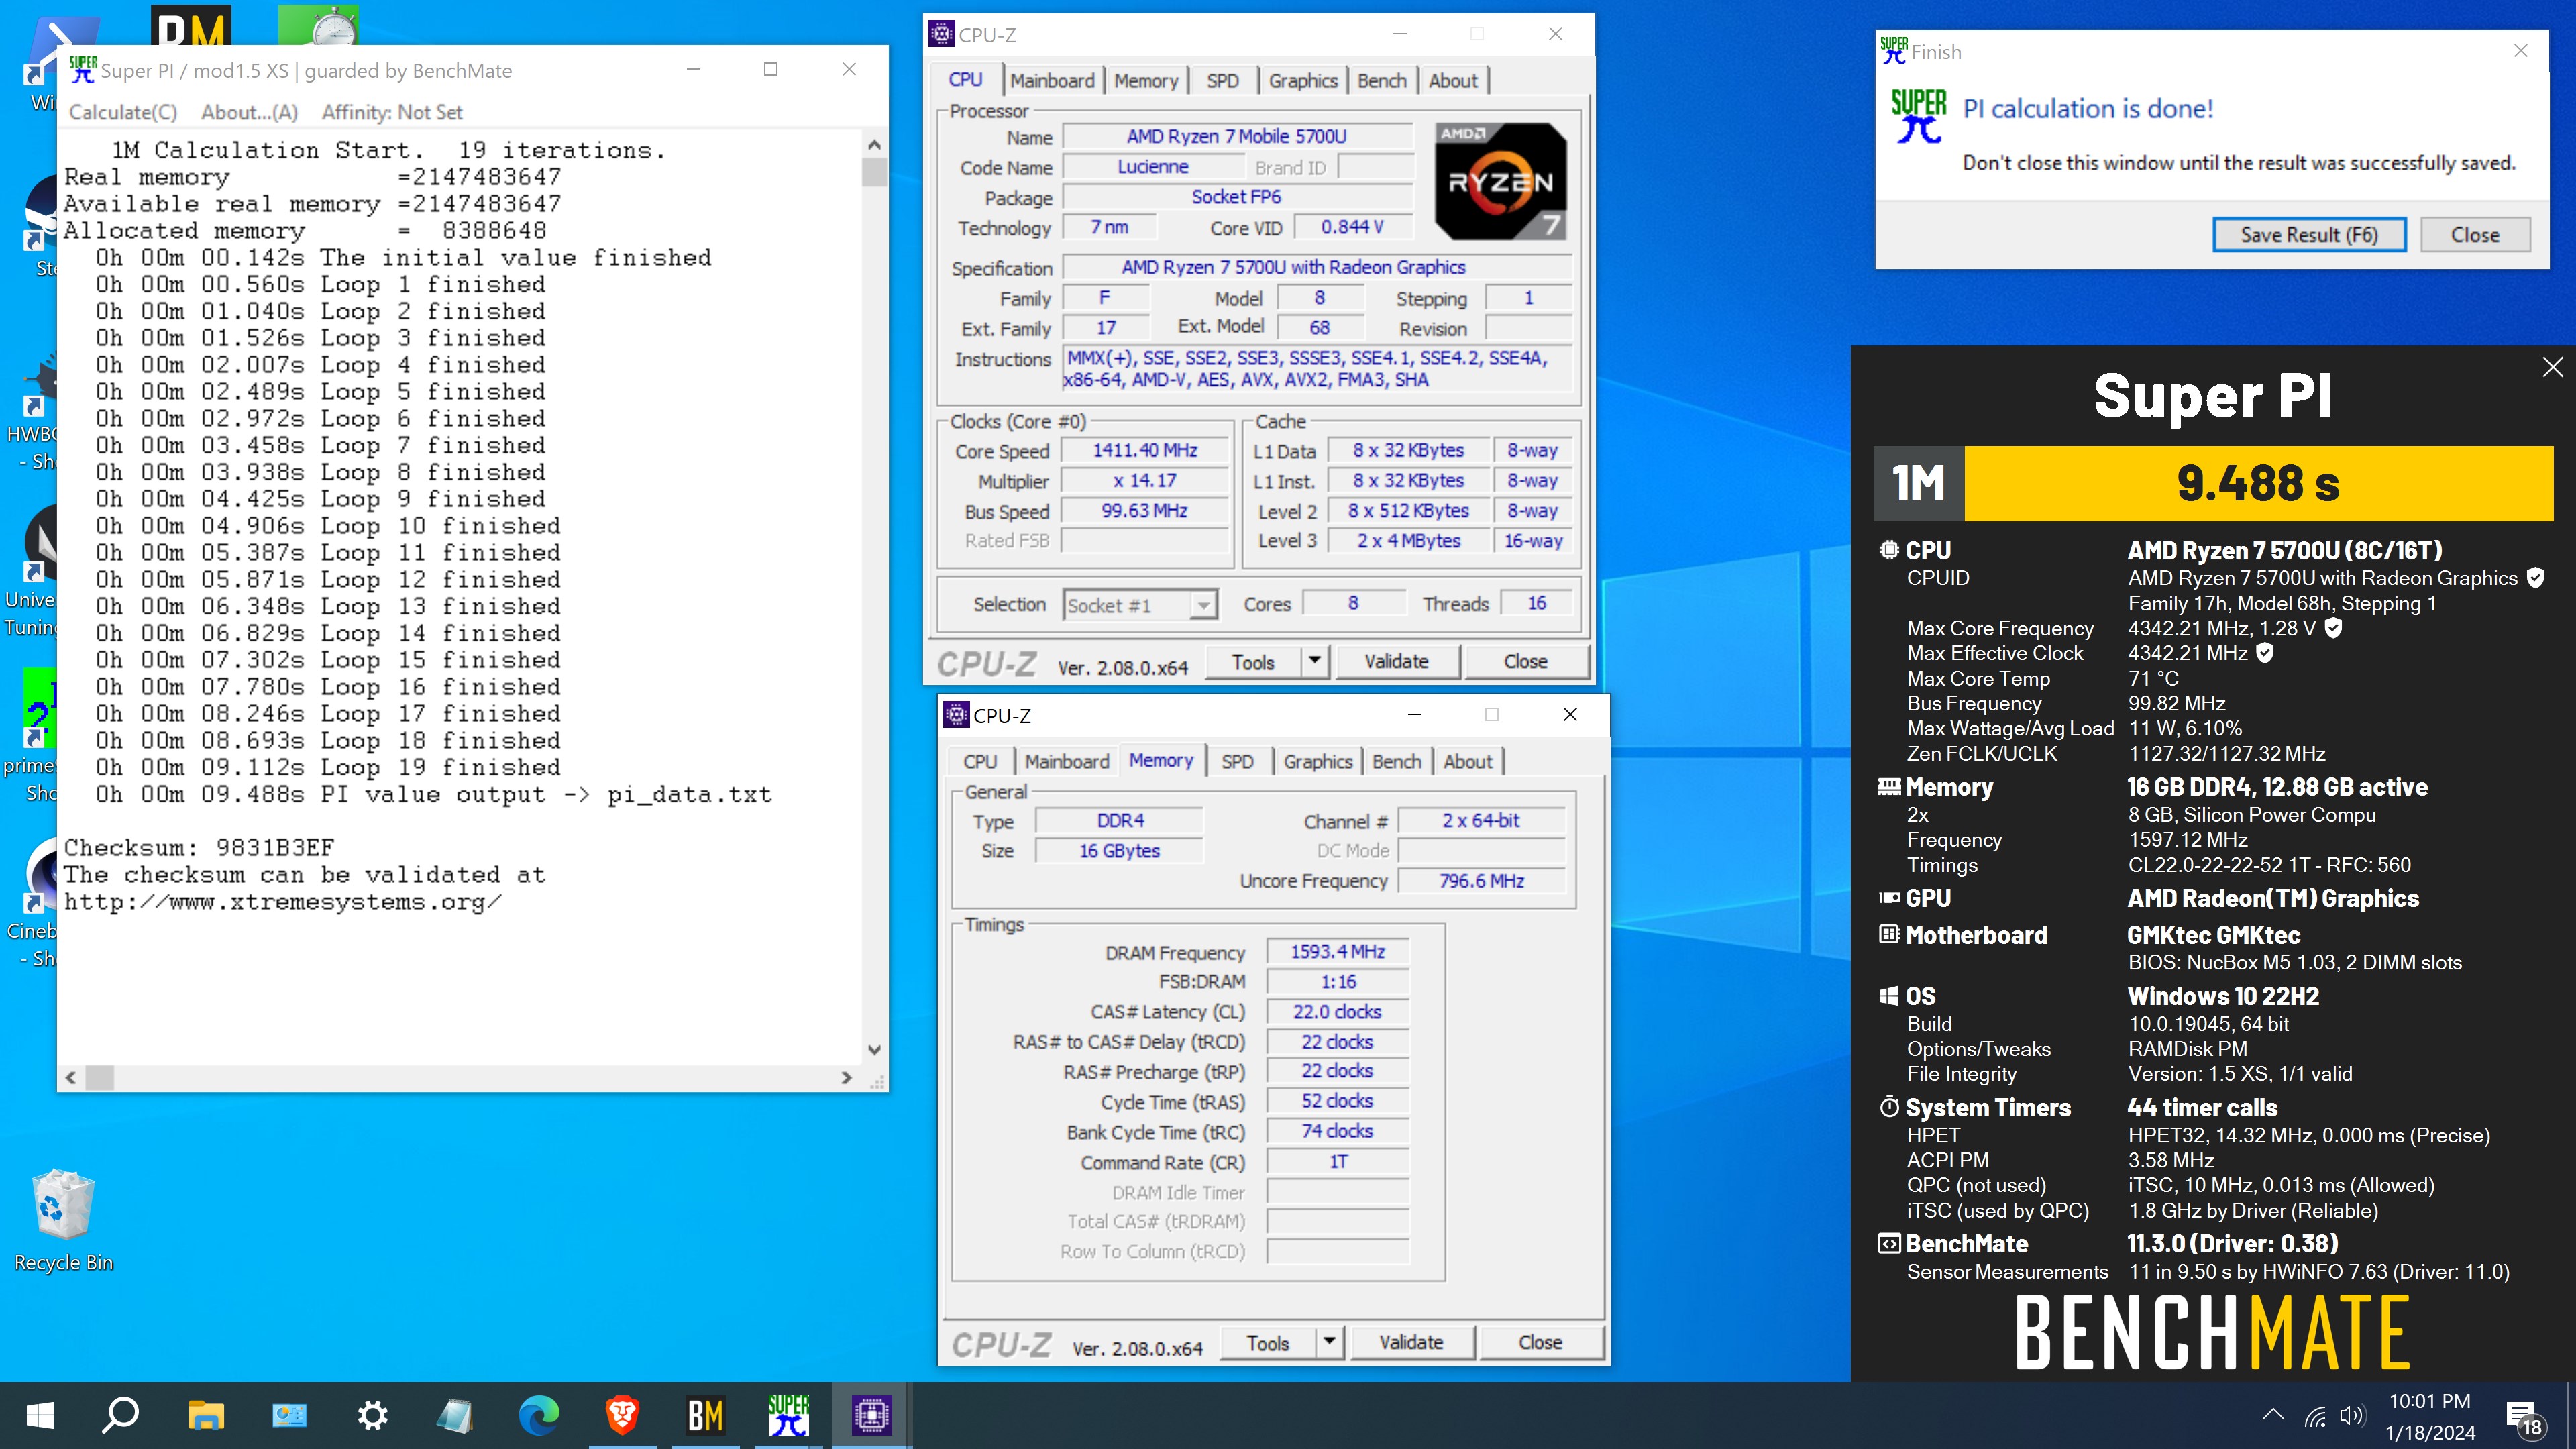Image resolution: width=2576 pixels, height=1449 pixels.
Task: Open About tab in top CPU-Z
Action: tap(1453, 81)
